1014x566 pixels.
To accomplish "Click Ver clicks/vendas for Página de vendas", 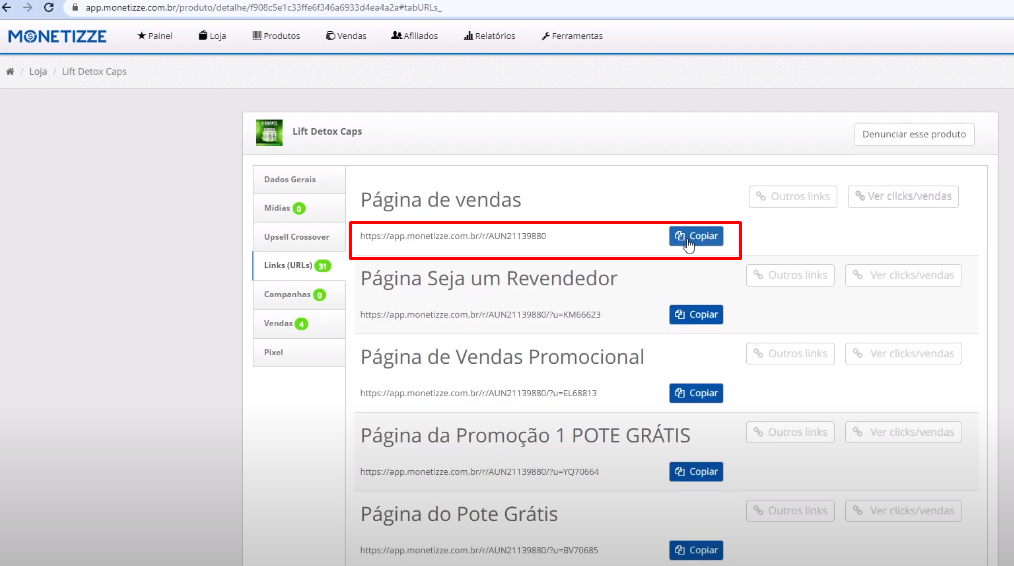I will tap(903, 197).
